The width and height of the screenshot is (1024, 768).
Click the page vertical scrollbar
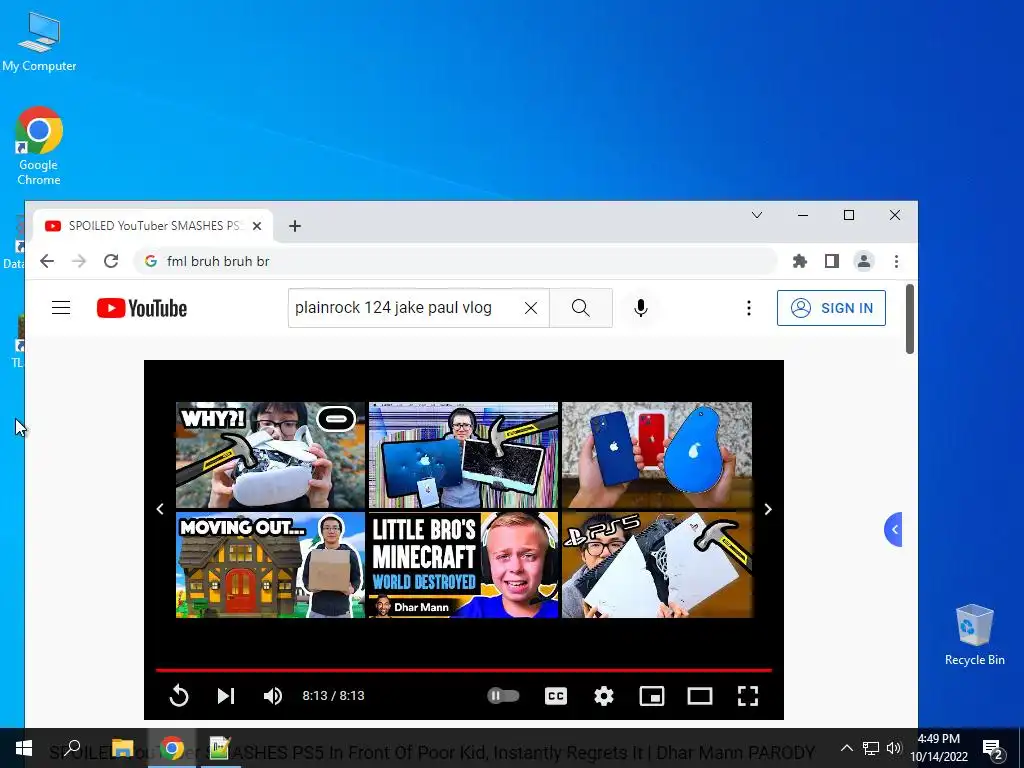(x=910, y=319)
